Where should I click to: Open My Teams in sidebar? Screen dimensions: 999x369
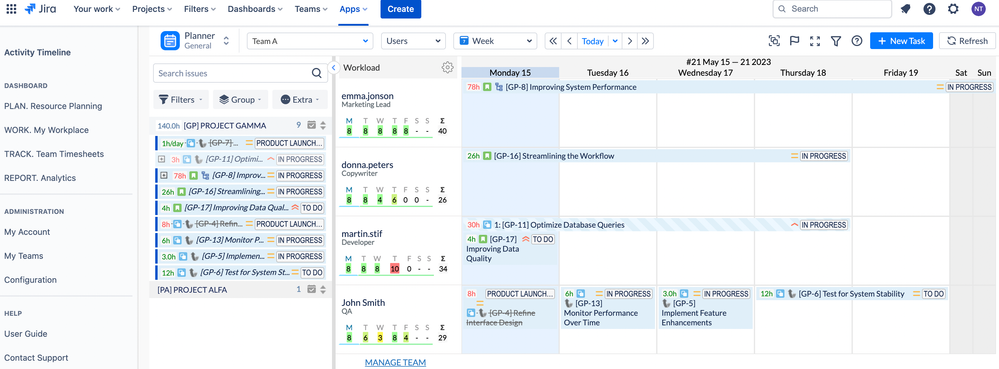(x=24, y=256)
